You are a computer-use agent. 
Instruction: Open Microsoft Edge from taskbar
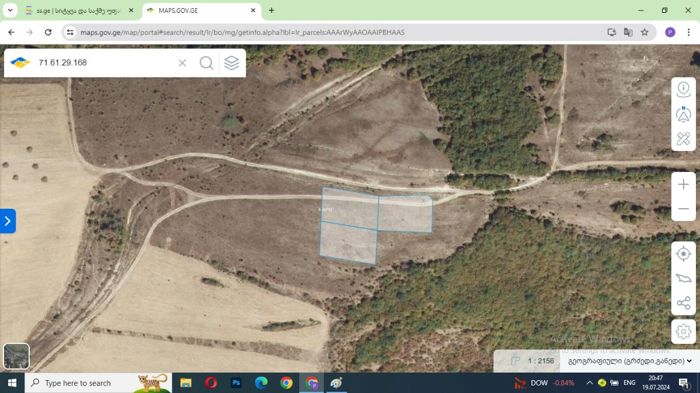click(x=261, y=383)
